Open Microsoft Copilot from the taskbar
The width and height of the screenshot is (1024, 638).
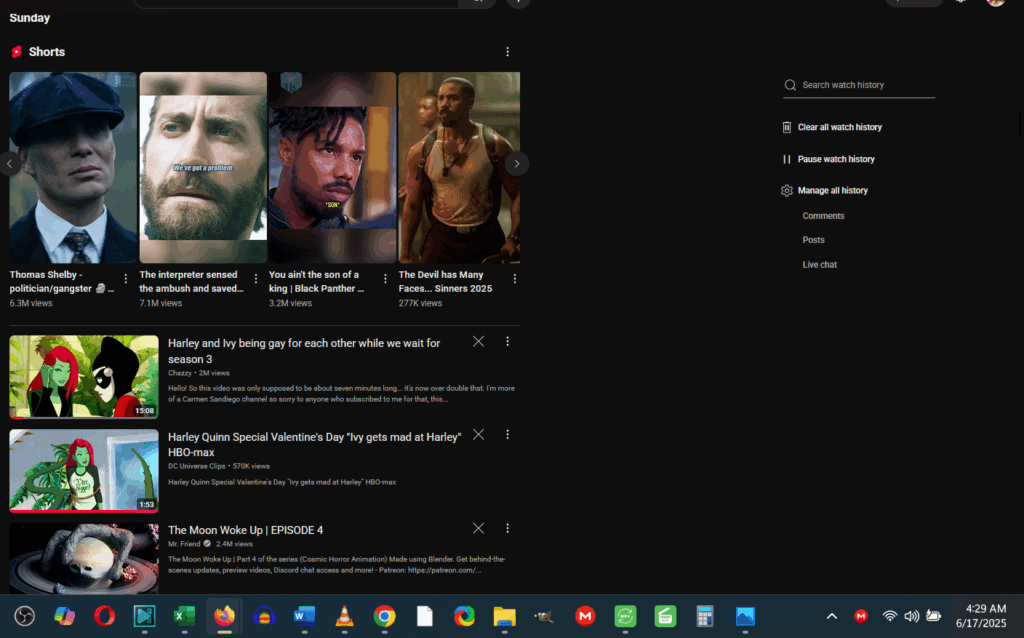[x=65, y=616]
